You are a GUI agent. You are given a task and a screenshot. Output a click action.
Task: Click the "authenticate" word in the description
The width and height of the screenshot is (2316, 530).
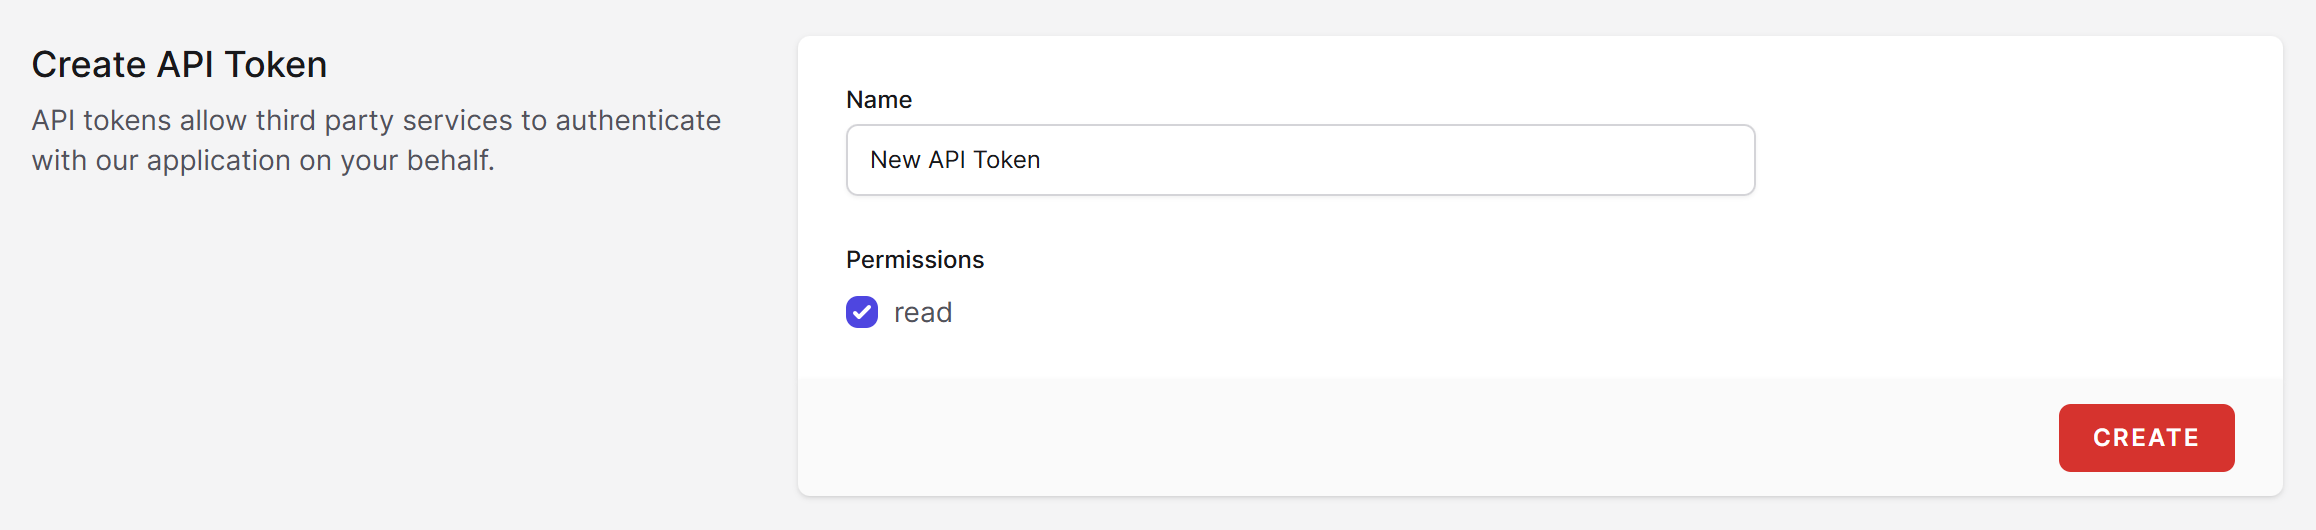pyautogui.click(x=638, y=121)
